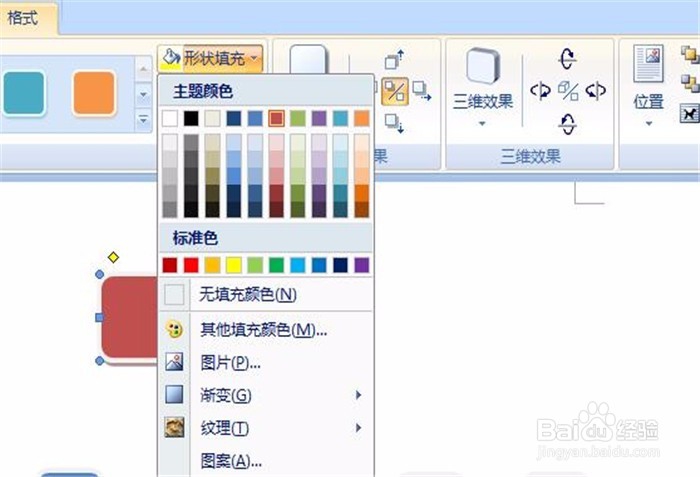Click the text wrapping icon

coord(690,113)
